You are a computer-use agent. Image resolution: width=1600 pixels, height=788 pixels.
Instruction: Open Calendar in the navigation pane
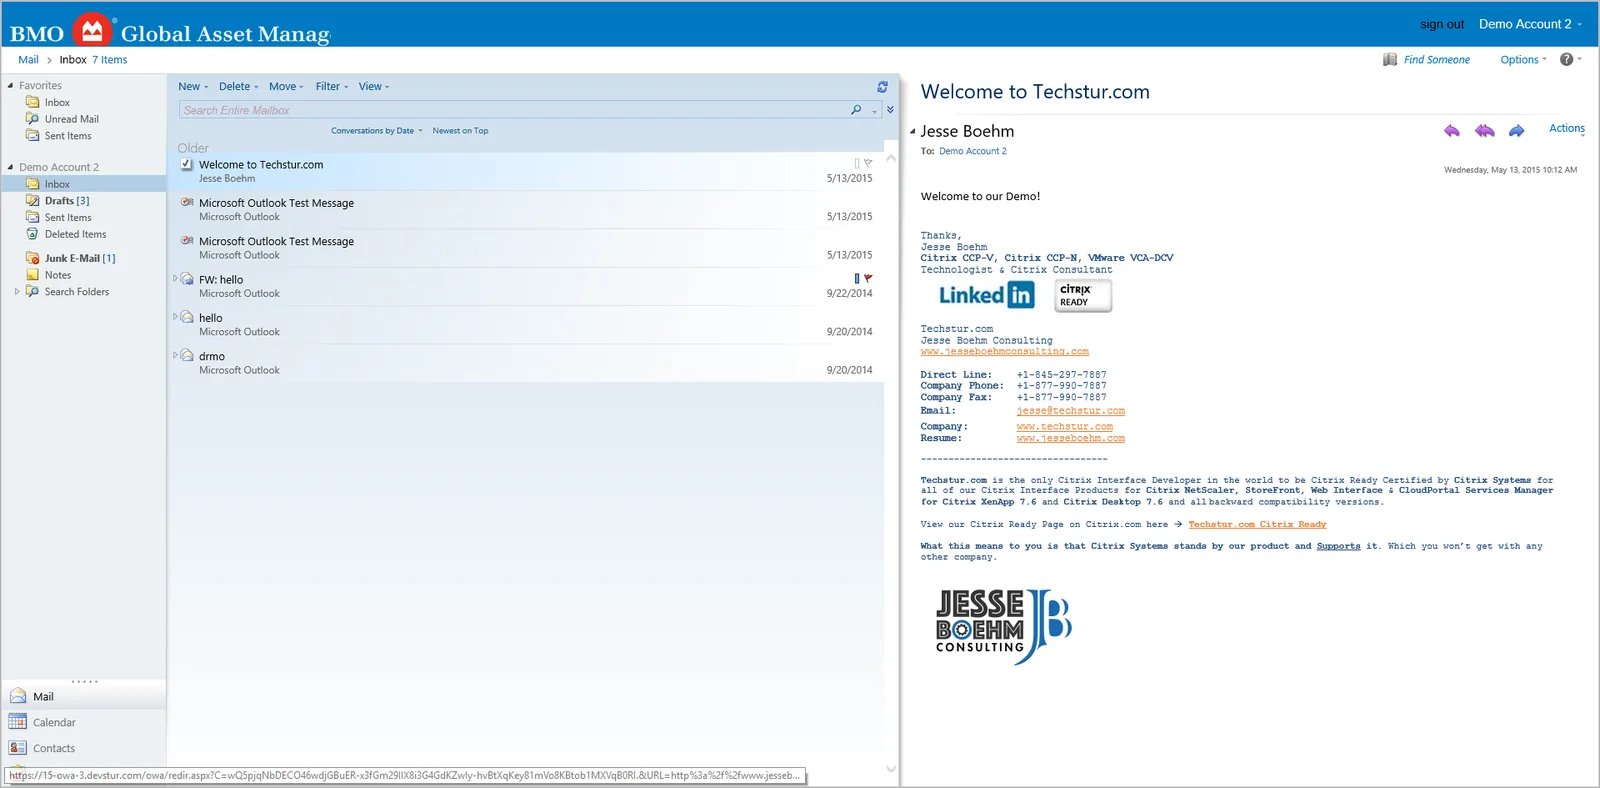click(x=54, y=722)
